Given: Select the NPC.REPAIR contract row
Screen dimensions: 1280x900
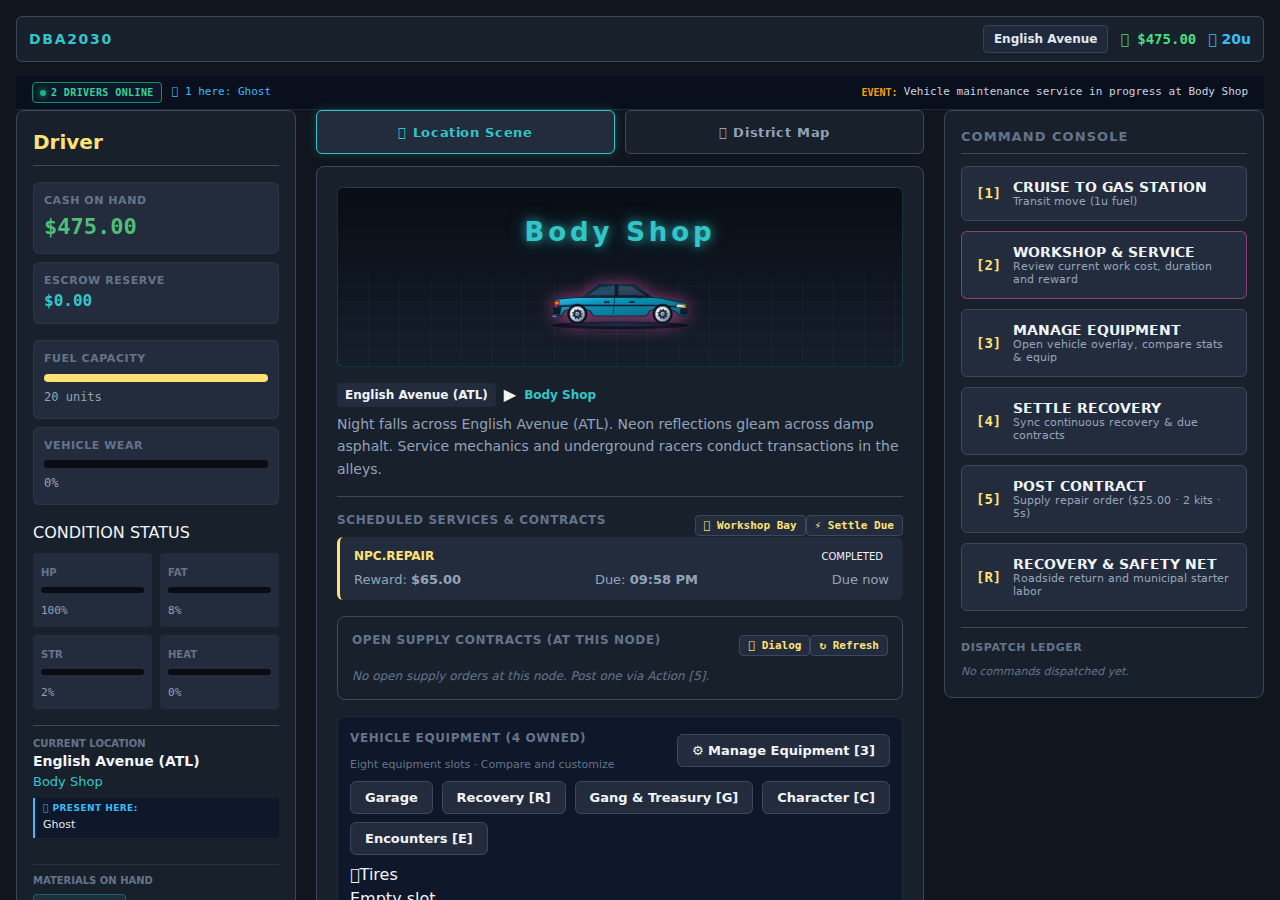Looking at the screenshot, I should click(x=620, y=568).
